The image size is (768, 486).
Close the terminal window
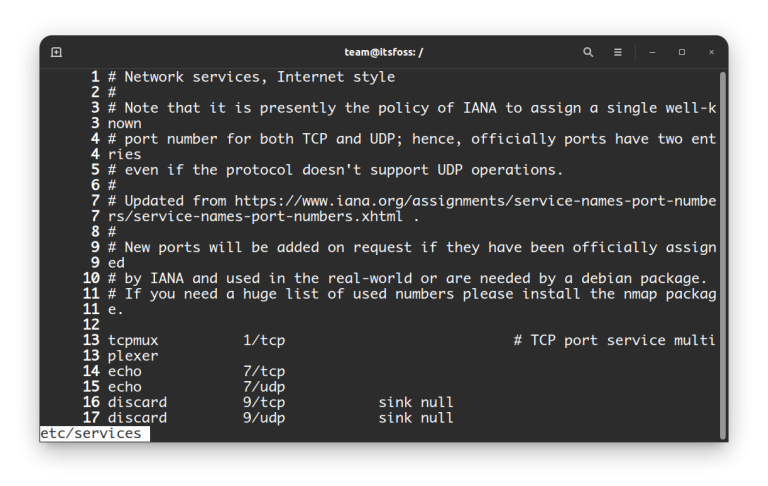click(x=712, y=52)
